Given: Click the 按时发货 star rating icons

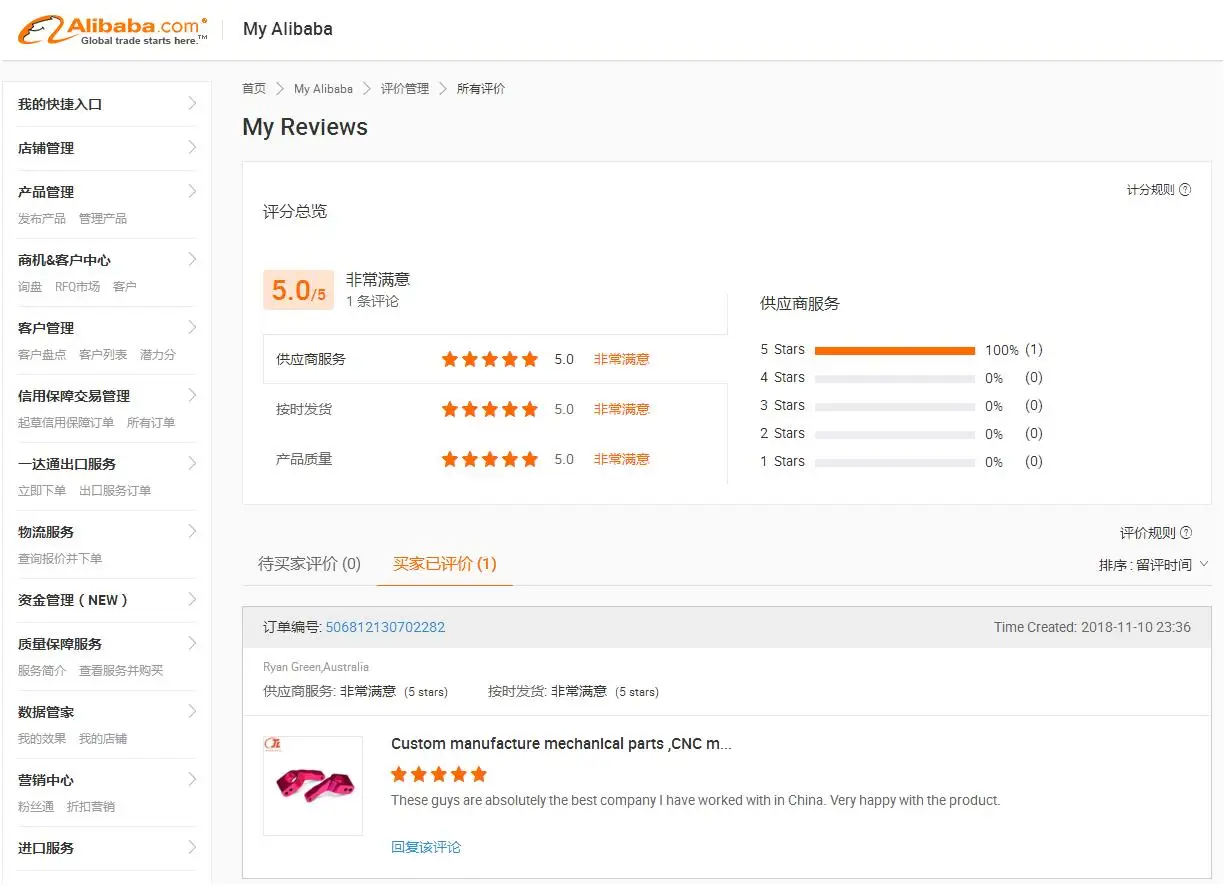Looking at the screenshot, I should tap(489, 409).
